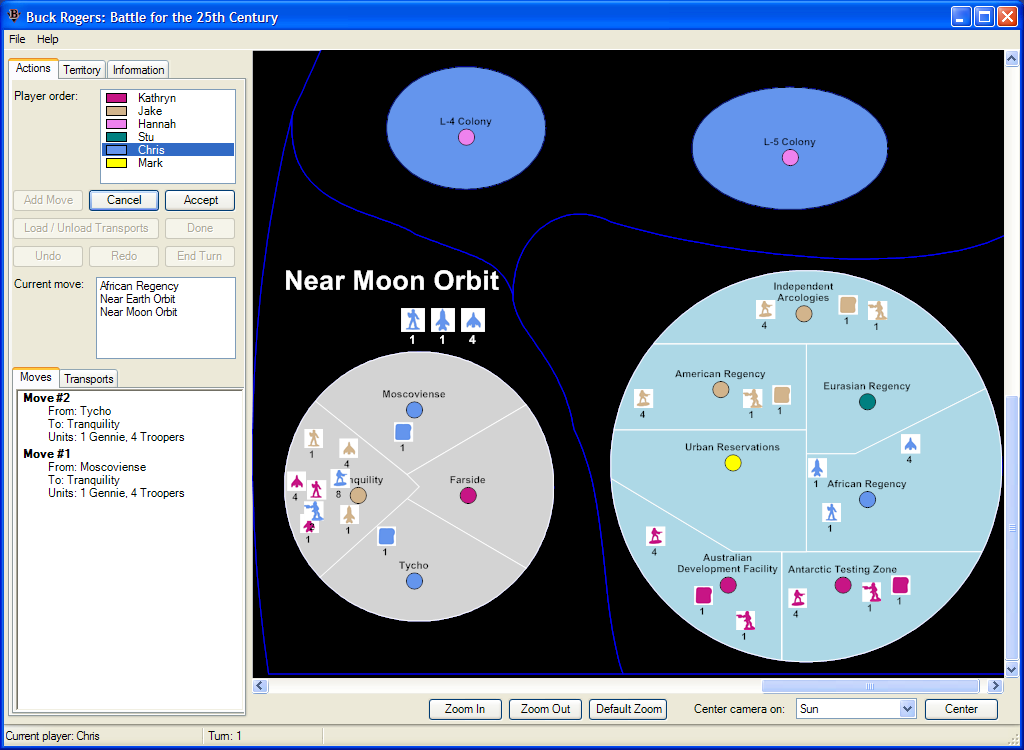Click the Eurasian Regency teal marker

(867, 402)
